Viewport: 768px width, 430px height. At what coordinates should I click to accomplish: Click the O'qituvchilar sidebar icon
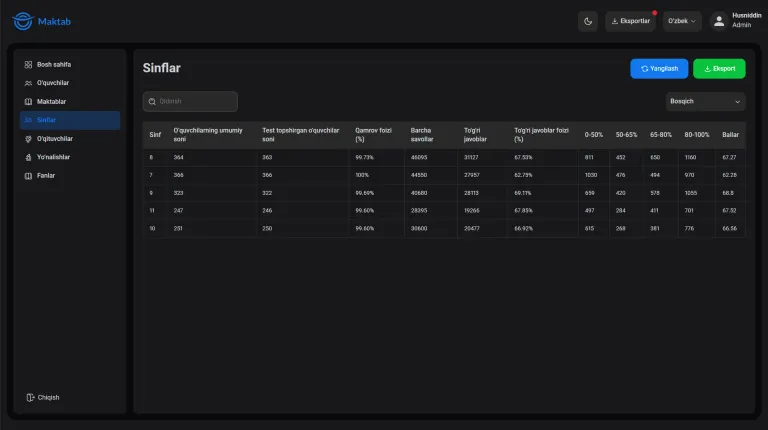(x=28, y=139)
